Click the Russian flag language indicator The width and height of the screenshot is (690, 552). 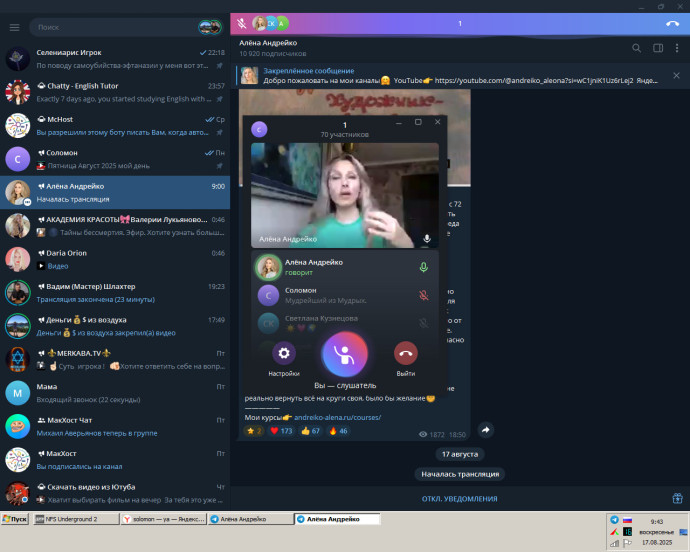click(x=628, y=520)
